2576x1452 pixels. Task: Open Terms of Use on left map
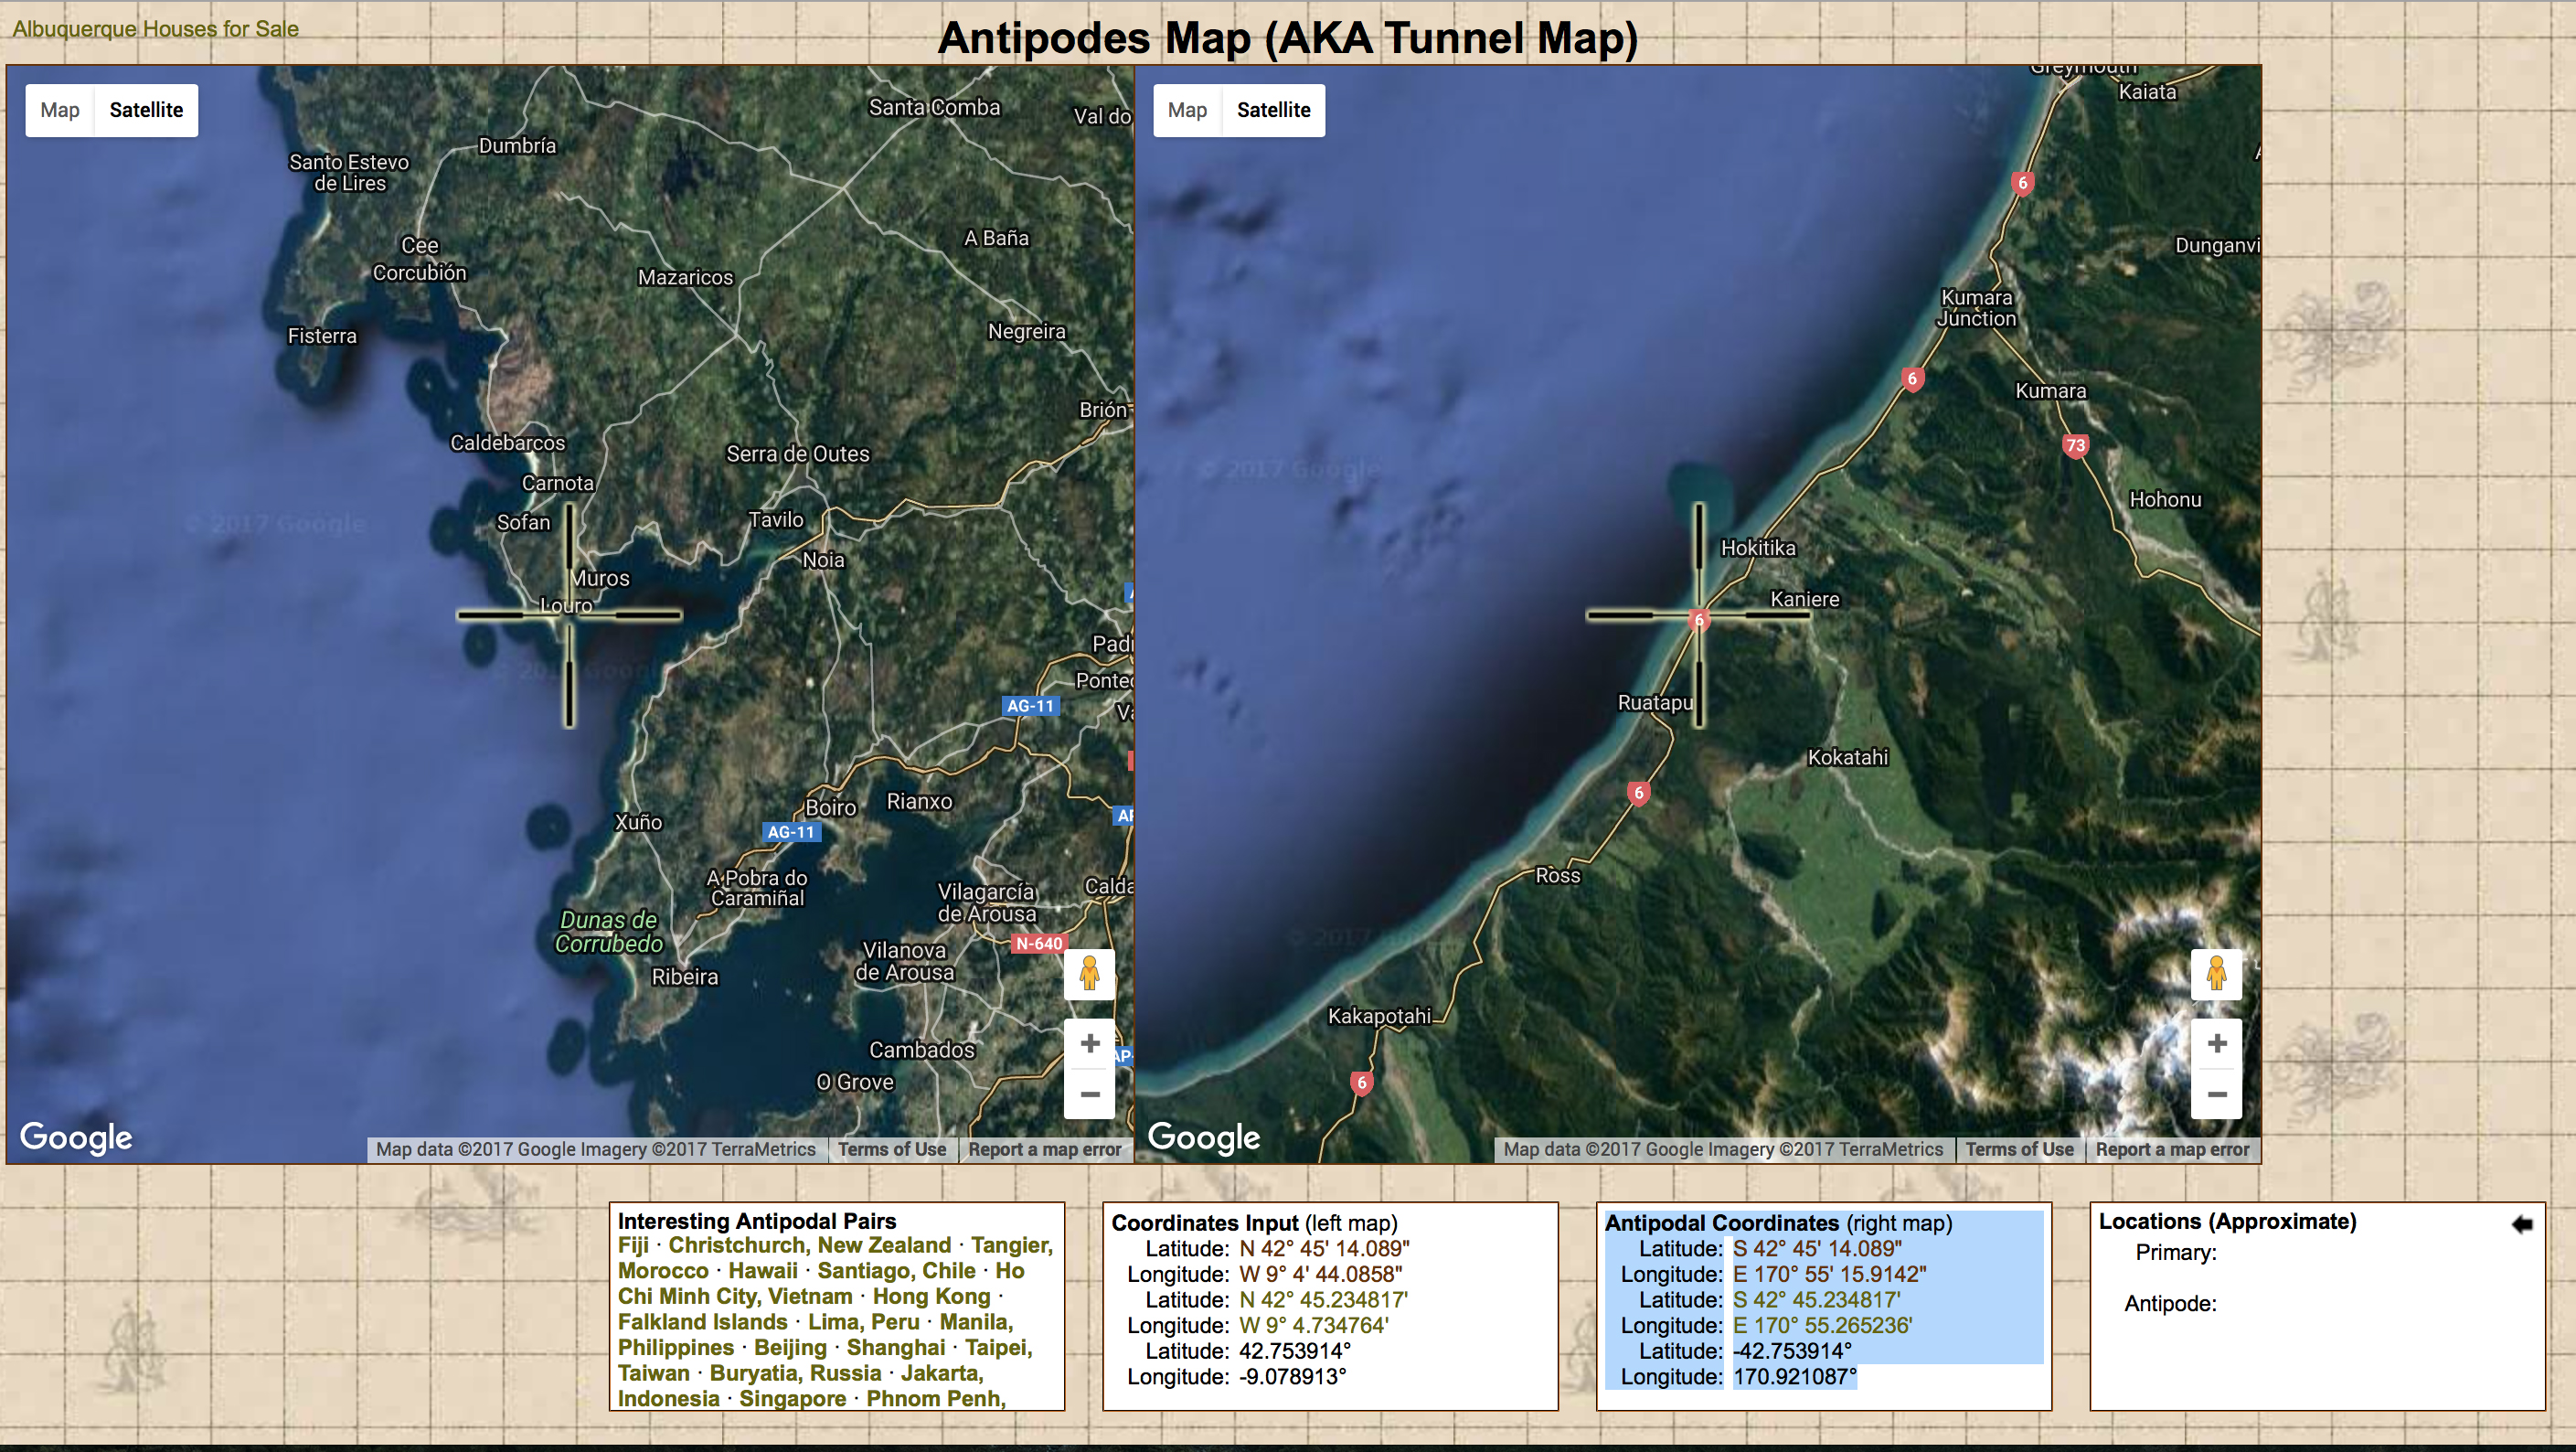891,1149
